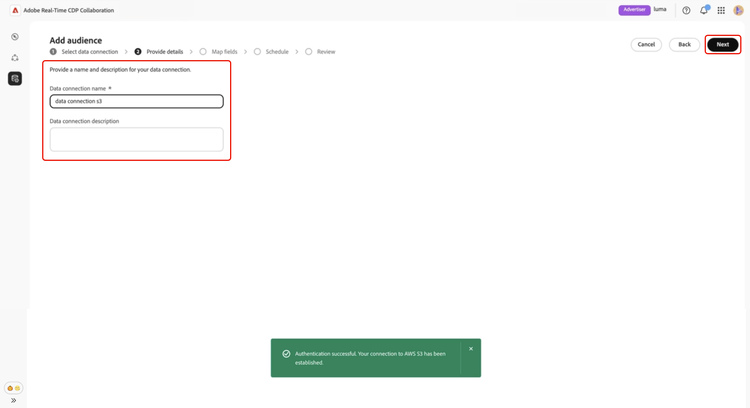
Task: Jump to the Schedule step
Action: (271, 52)
